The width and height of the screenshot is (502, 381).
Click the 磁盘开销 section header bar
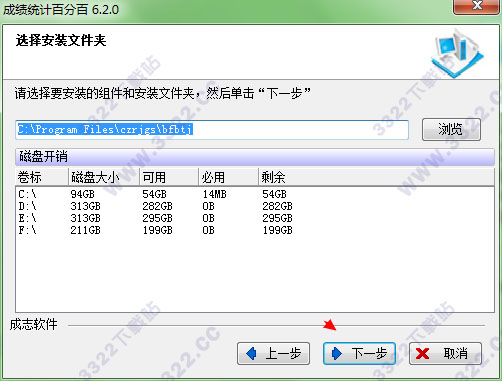pyautogui.click(x=255, y=157)
